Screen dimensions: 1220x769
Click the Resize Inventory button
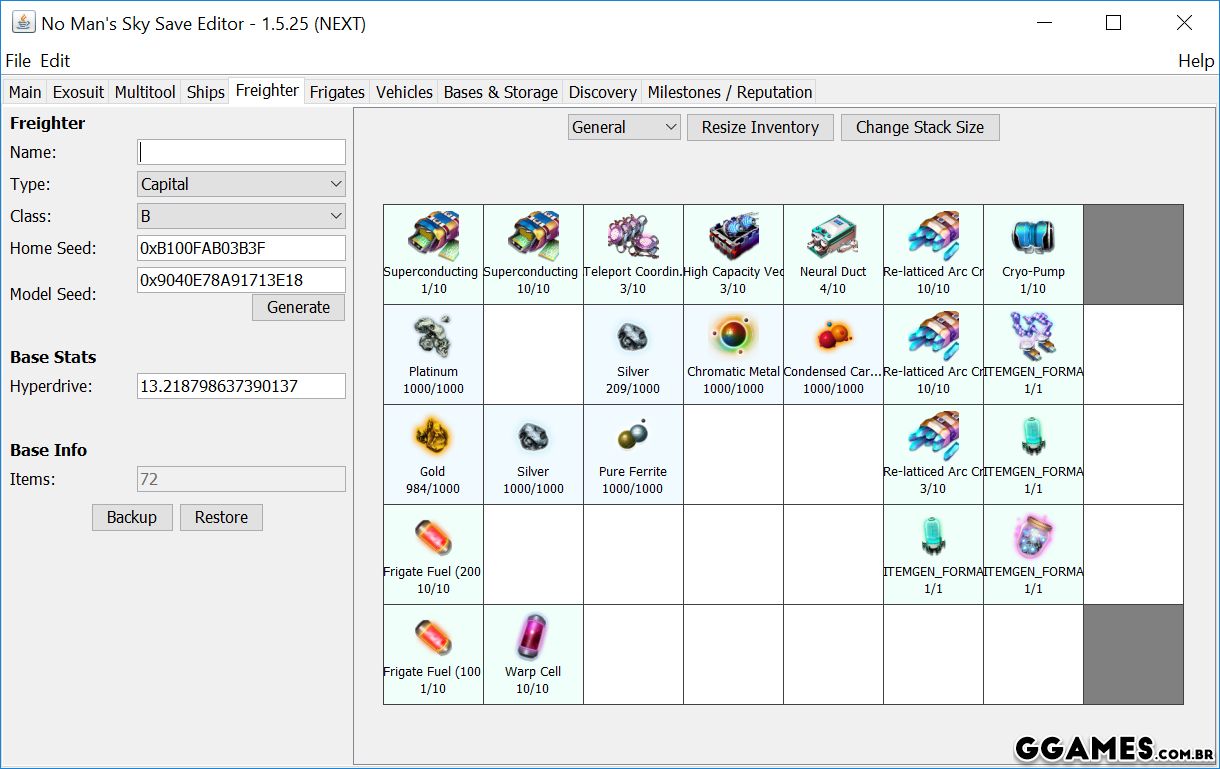point(760,127)
